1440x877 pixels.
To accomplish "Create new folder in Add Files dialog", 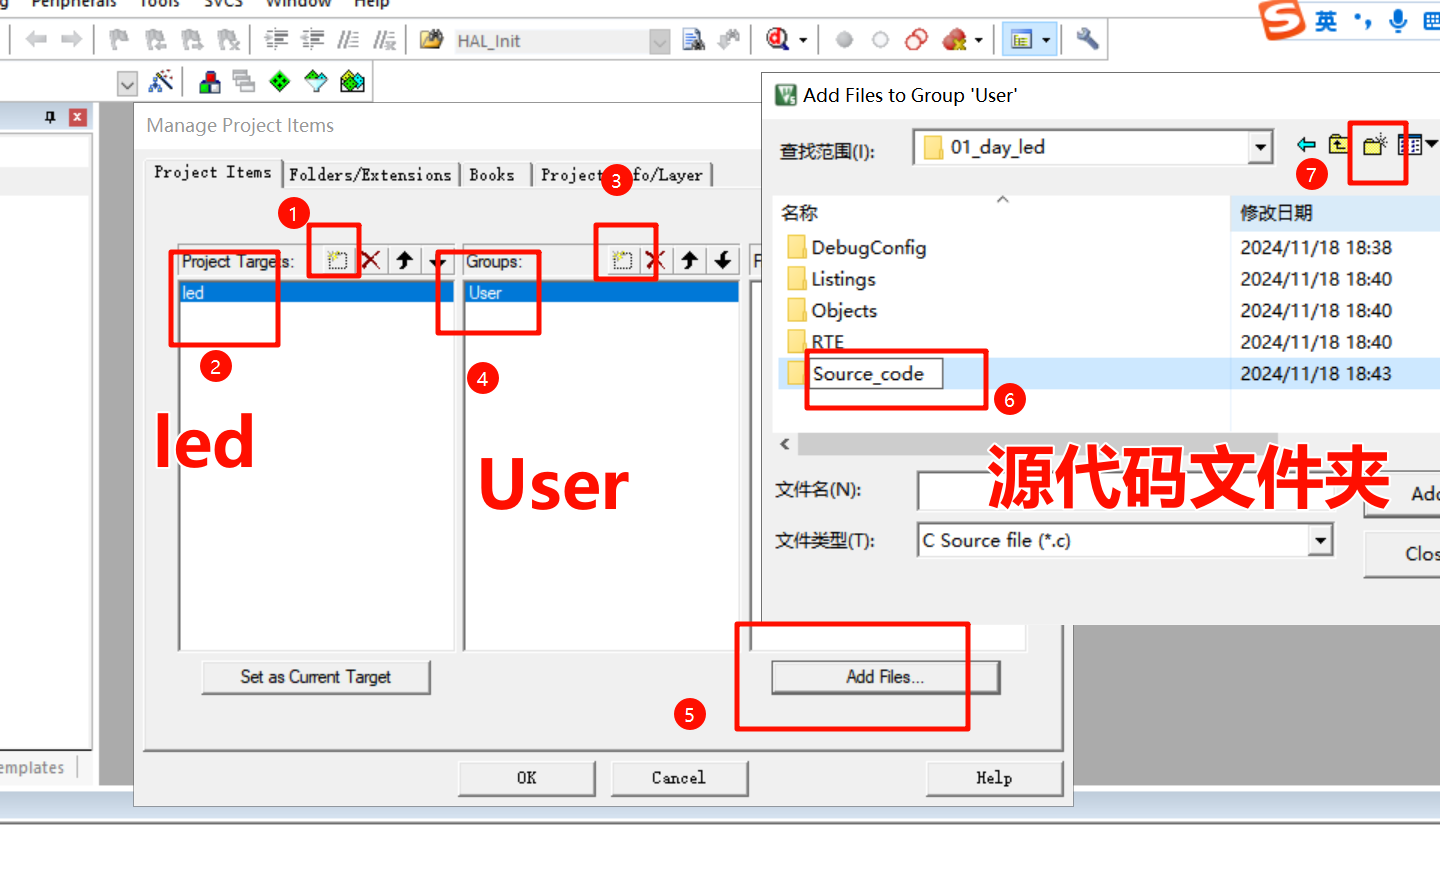I will (1375, 146).
